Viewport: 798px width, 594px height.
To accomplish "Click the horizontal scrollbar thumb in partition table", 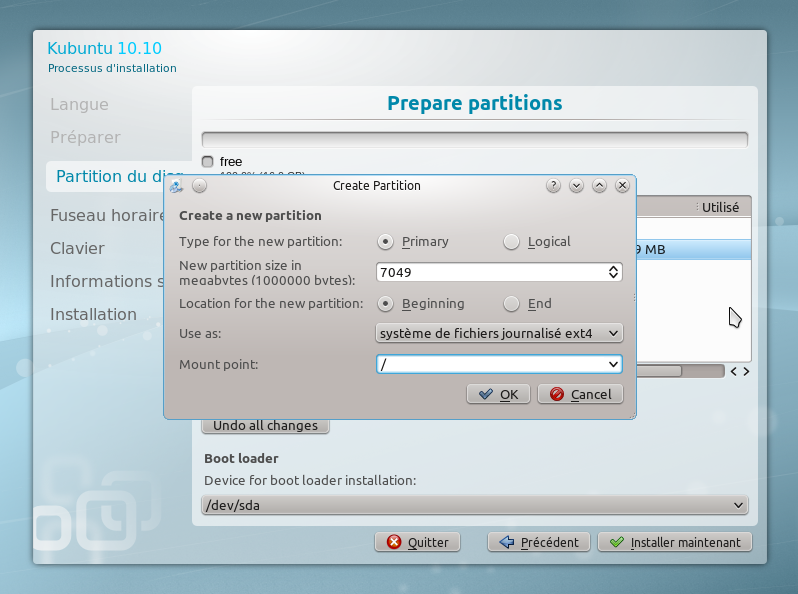I will (x=659, y=371).
